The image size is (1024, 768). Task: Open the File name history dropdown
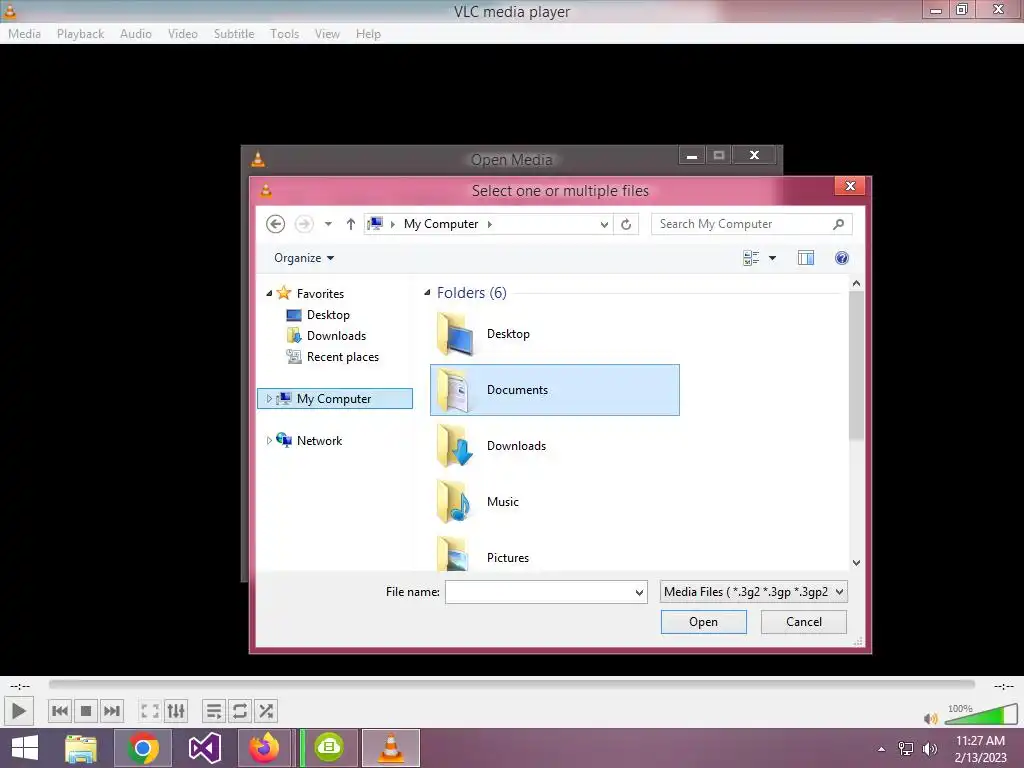point(639,592)
